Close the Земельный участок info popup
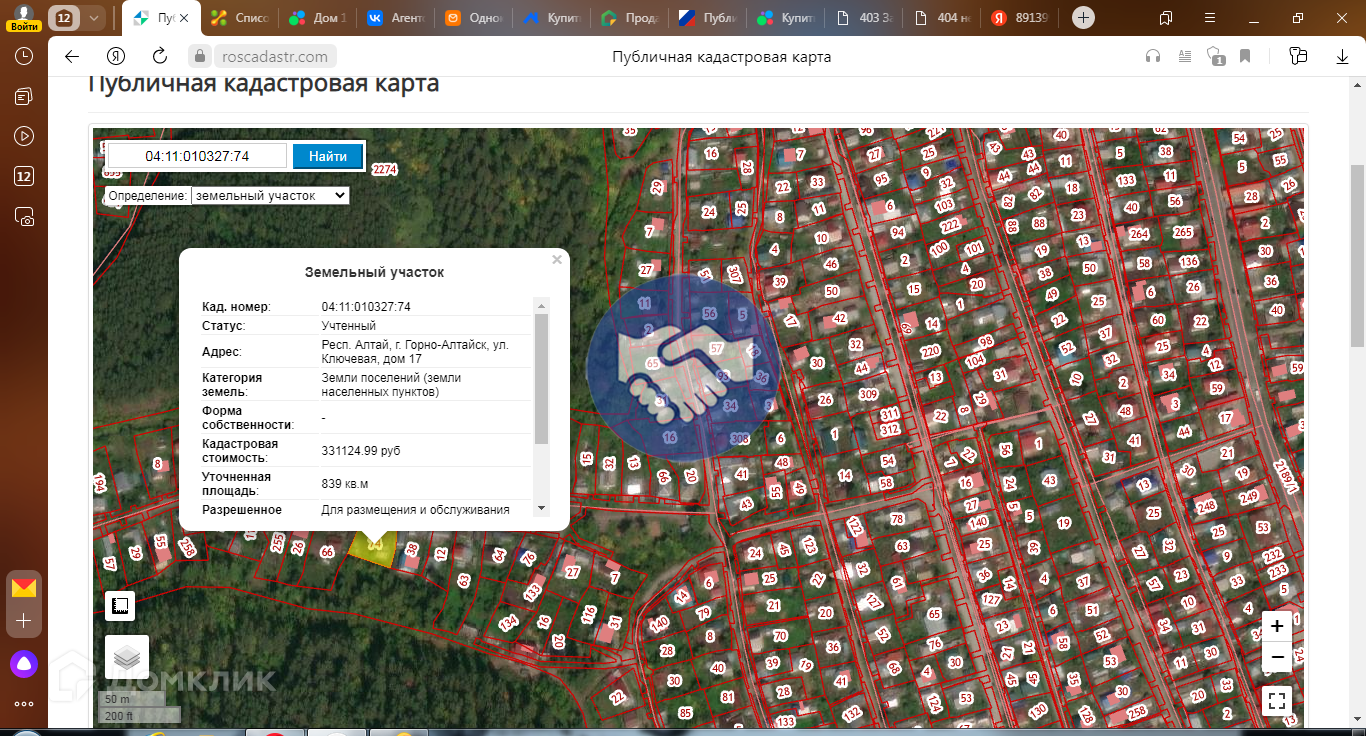This screenshot has height=736, width=1366. [x=557, y=260]
